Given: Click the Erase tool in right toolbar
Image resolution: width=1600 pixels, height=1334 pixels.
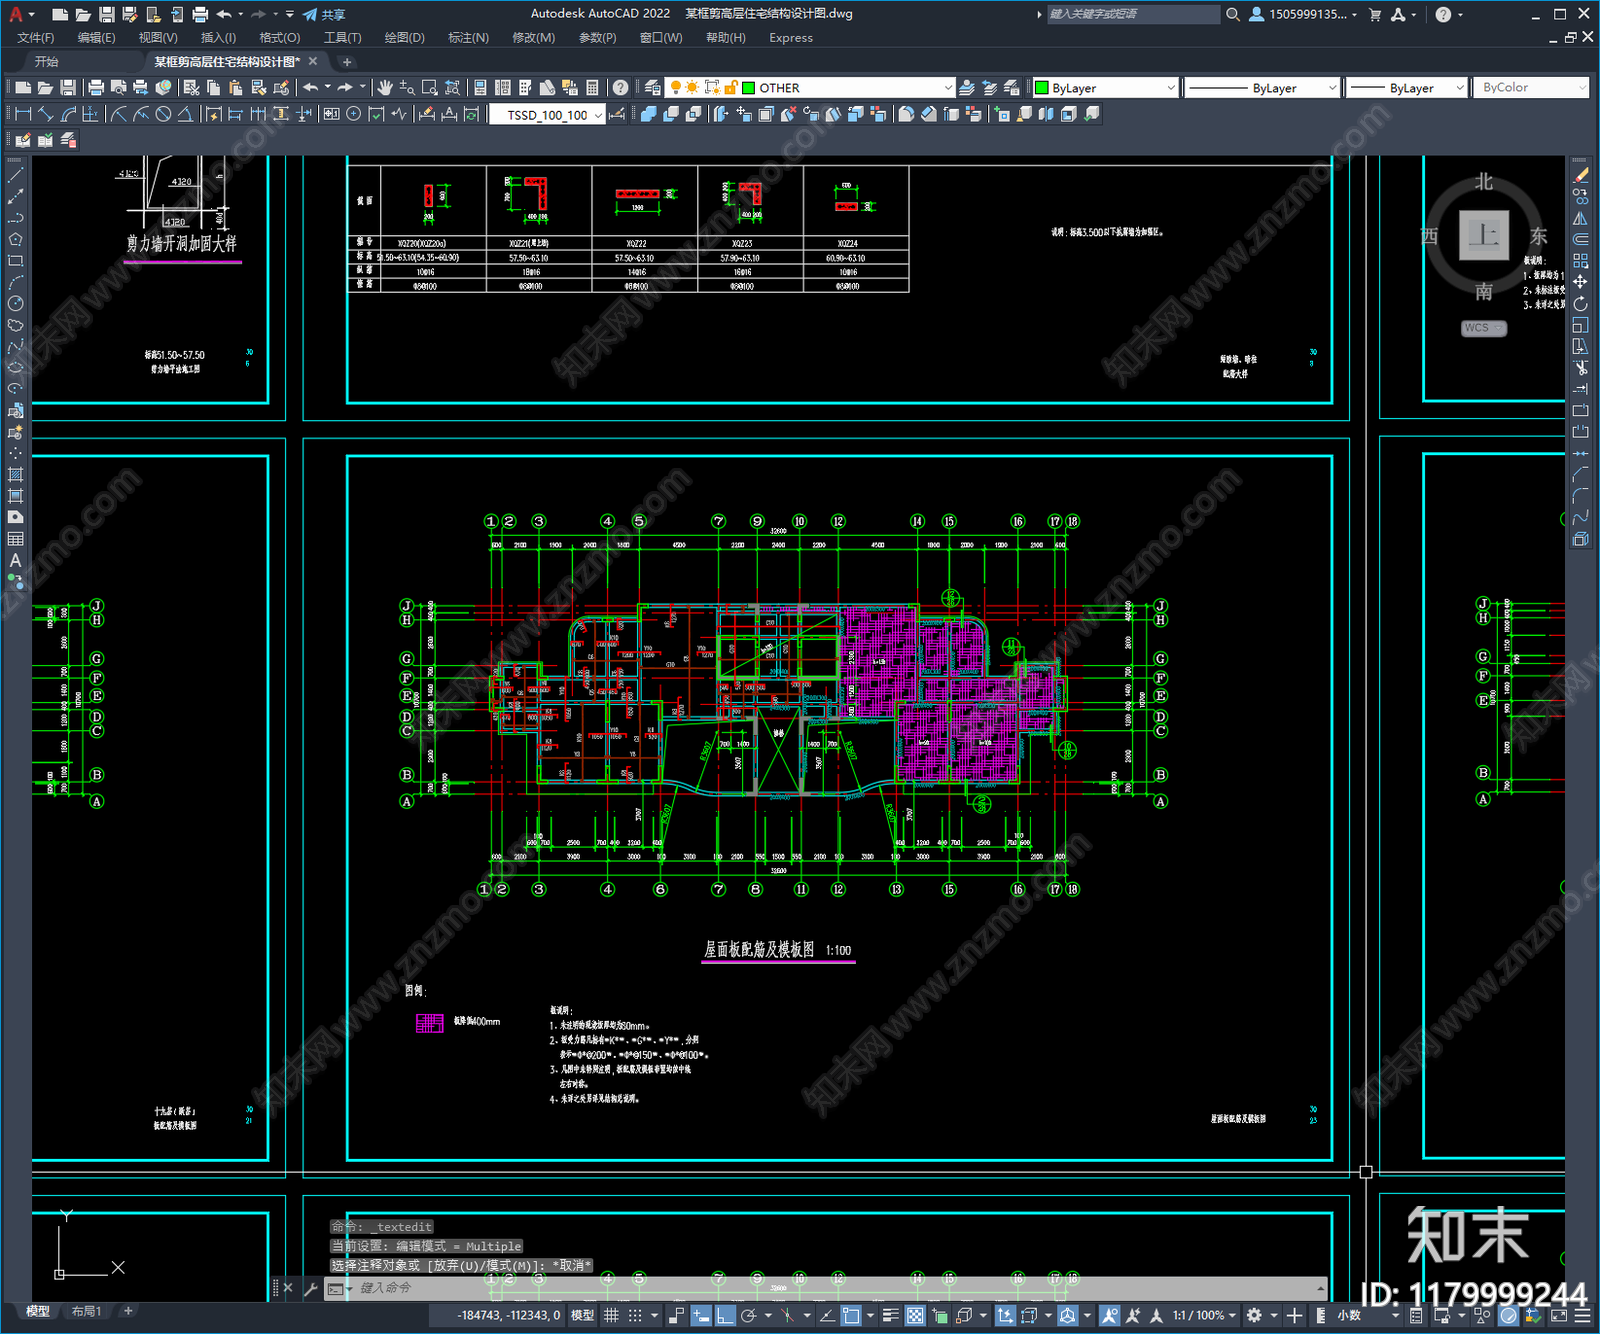Looking at the screenshot, I should click(x=1580, y=175).
